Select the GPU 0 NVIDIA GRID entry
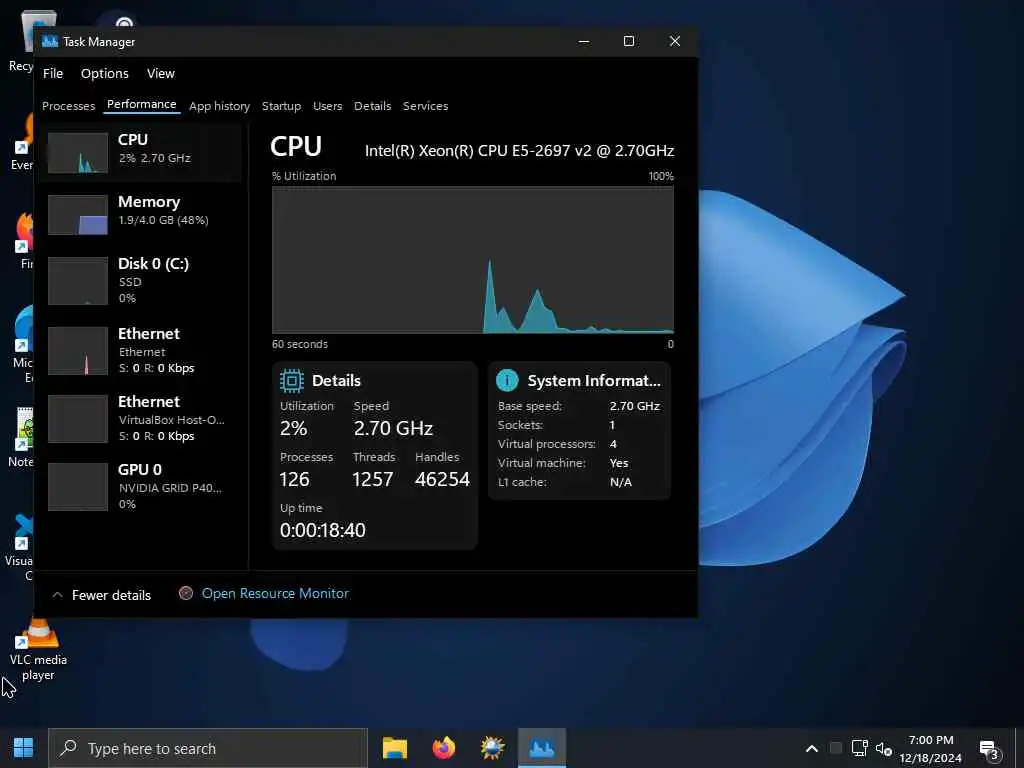Image resolution: width=1024 pixels, height=768 pixels. (140, 487)
